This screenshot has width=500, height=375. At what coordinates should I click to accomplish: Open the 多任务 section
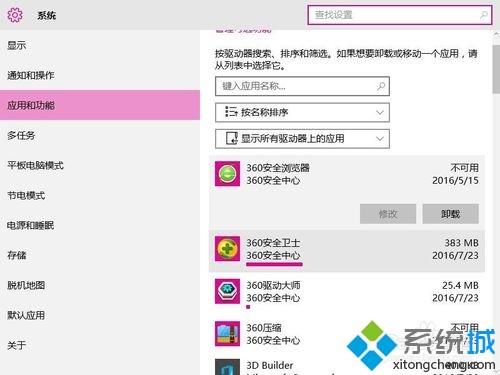(100, 135)
